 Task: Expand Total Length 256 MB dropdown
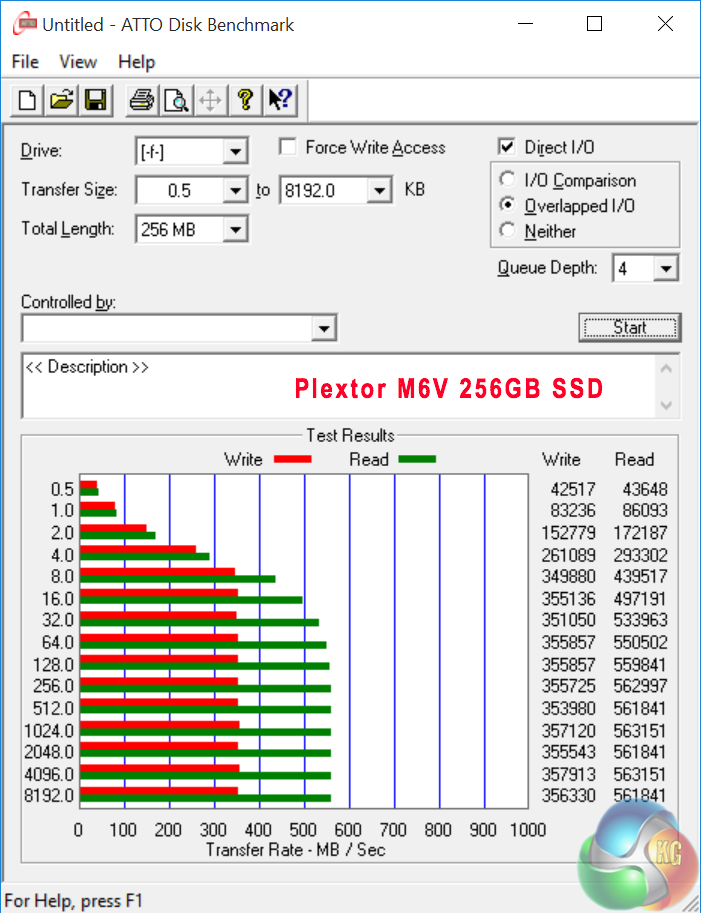[x=235, y=229]
